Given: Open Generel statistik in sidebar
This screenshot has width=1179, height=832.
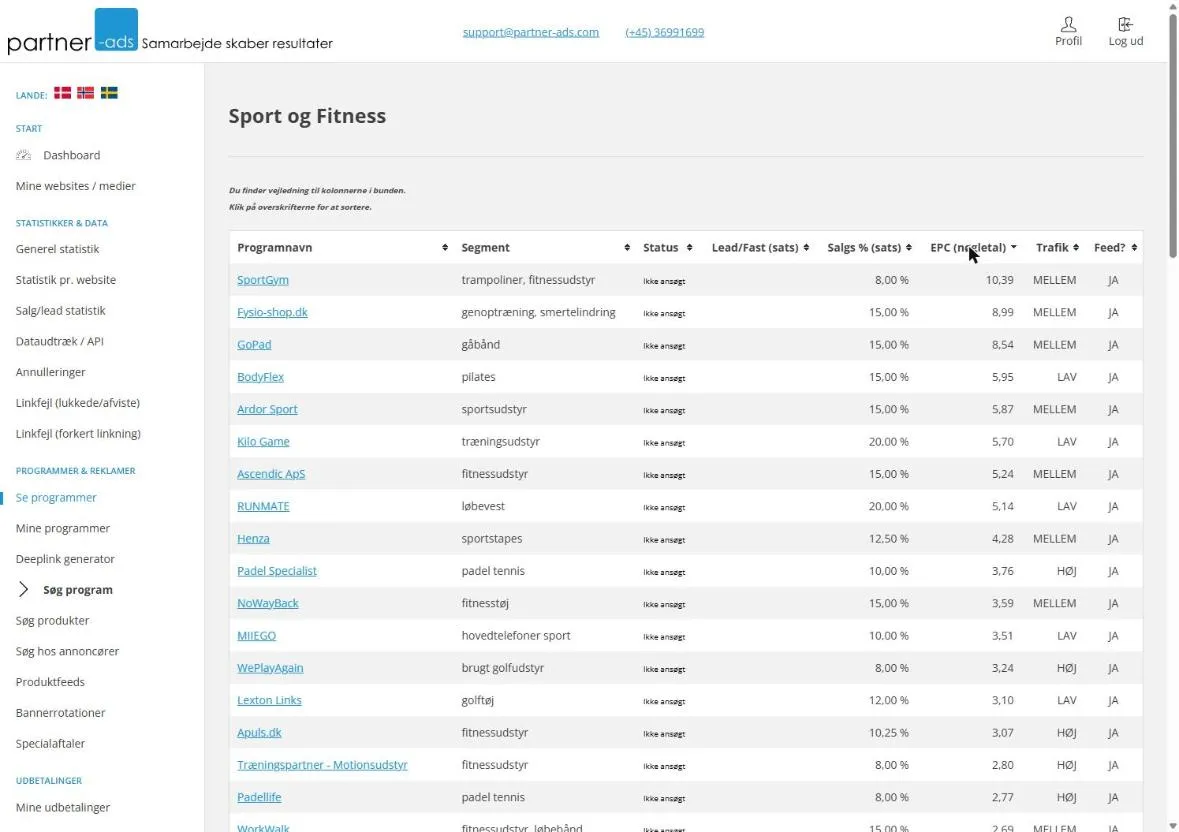Looking at the screenshot, I should pyautogui.click(x=57, y=249).
